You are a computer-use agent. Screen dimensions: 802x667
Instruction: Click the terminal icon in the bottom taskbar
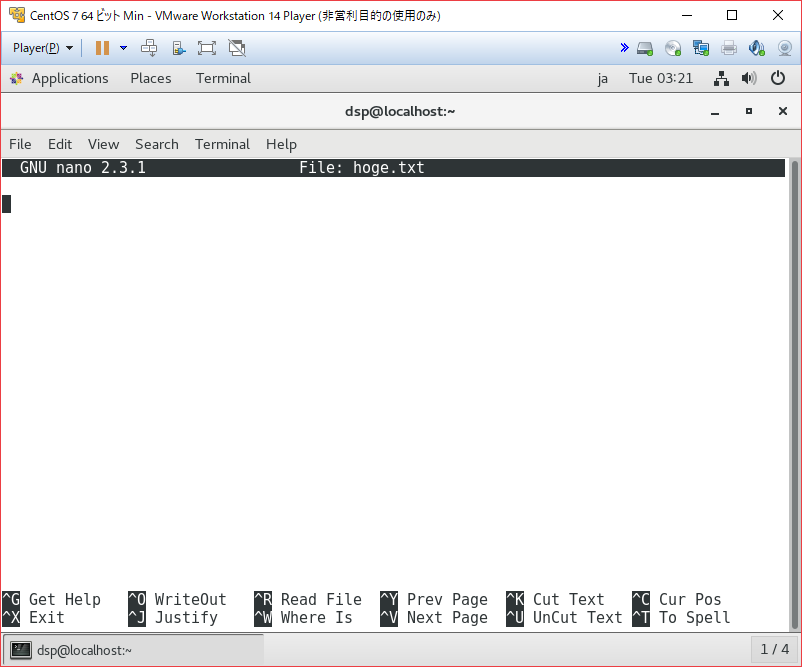pyautogui.click(x=21, y=650)
